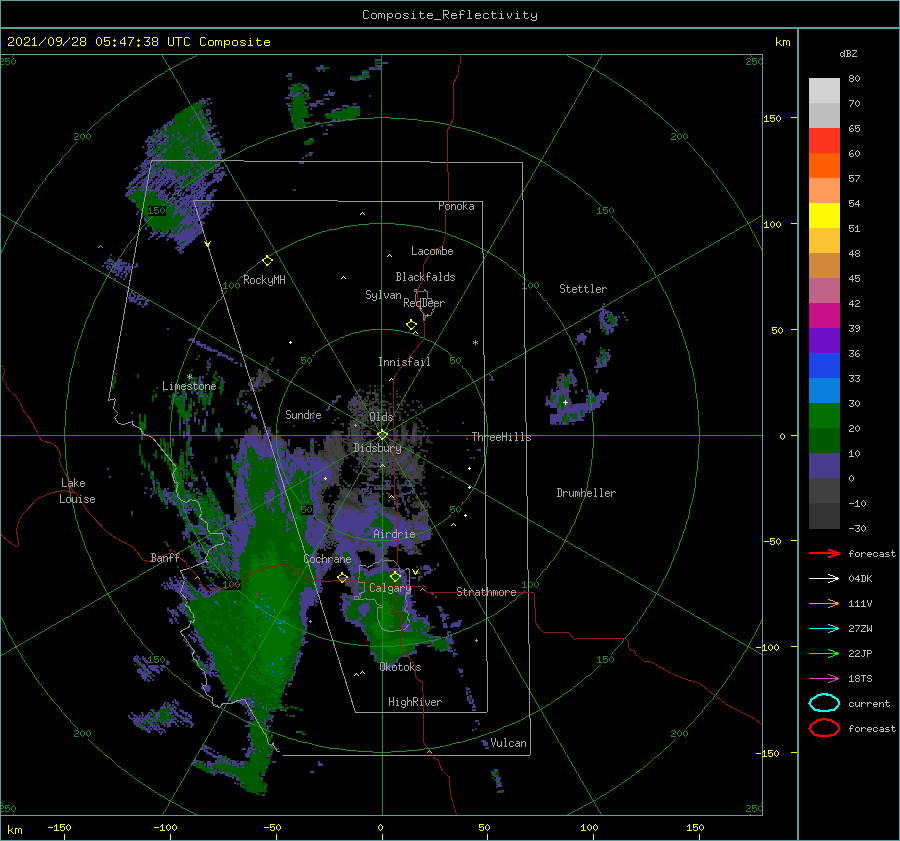Click the red forecast arrow in legend
Screen dimensions: 900x841
pos(824,553)
